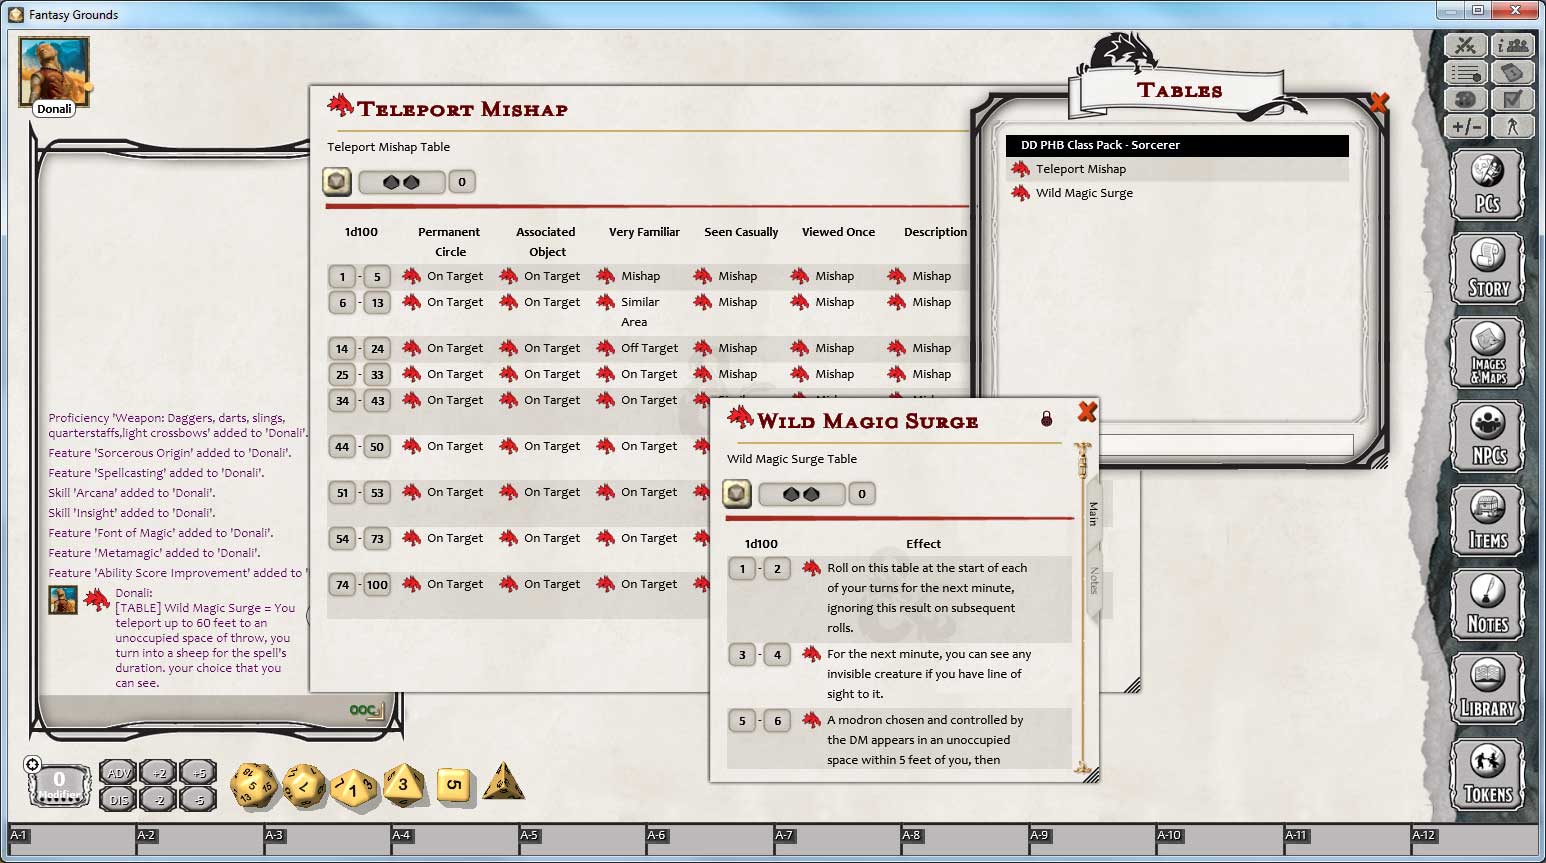Roll the yellow d20 die in the dice tray
1546x863 pixels.
(253, 786)
